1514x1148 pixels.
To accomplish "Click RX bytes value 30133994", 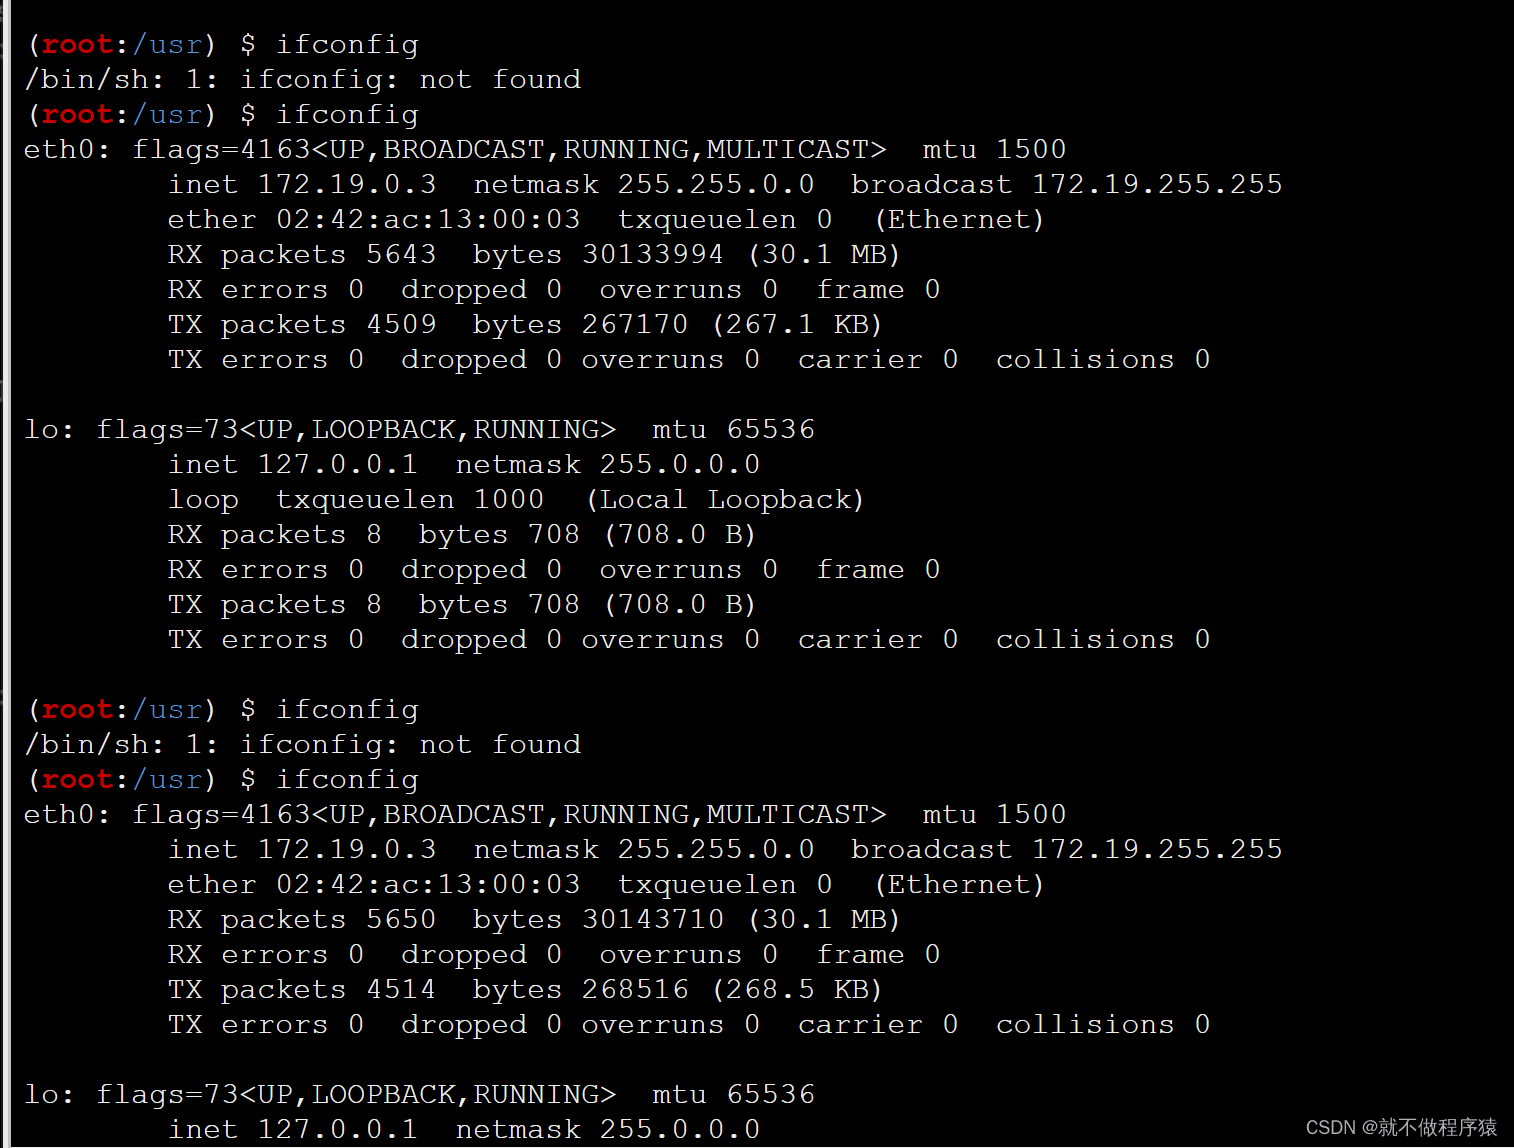I will (x=653, y=255).
